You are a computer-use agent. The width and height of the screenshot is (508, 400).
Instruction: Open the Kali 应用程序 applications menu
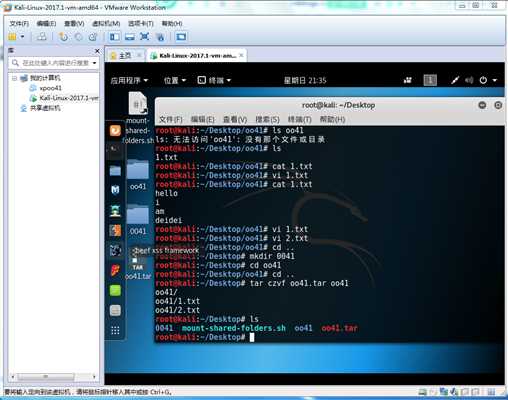129,80
